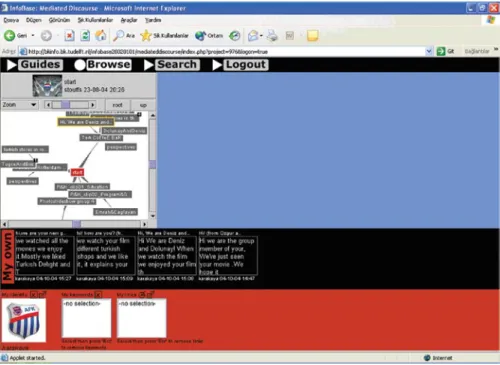This screenshot has height=365, width=500.
Task: Click the grayed Forward arrow icon
Action: point(46,36)
